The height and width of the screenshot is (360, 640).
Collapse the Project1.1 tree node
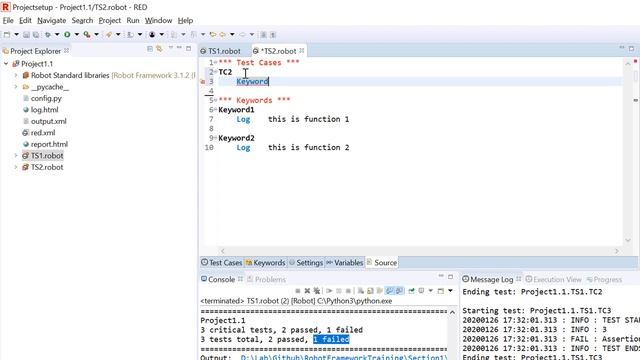click(6, 64)
